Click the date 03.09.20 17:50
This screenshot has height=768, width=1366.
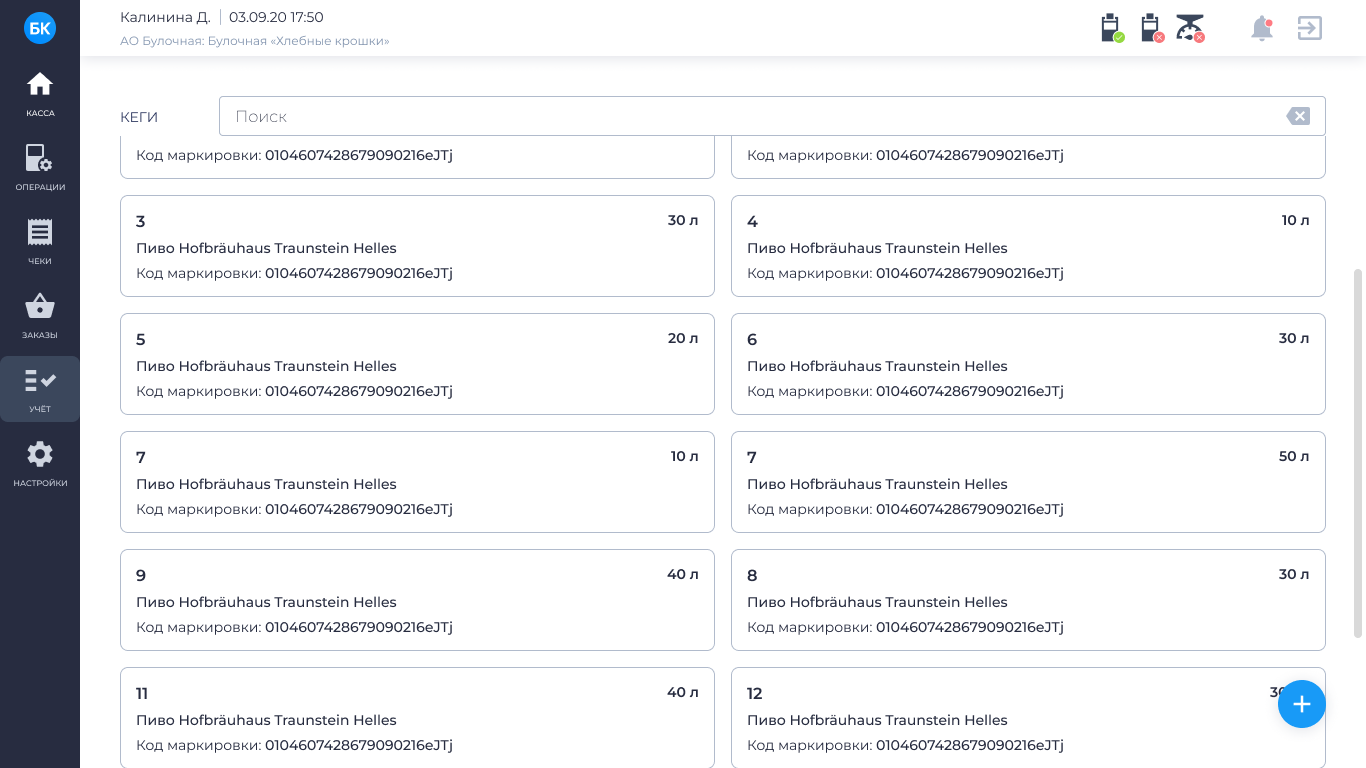click(x=276, y=17)
